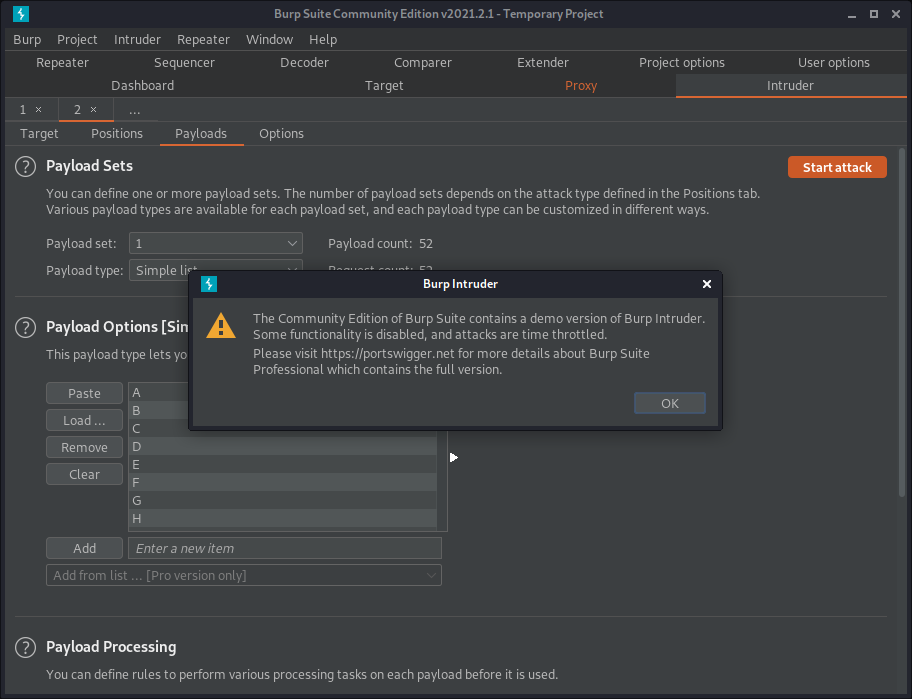Open the Window menu
This screenshot has height=699, width=912.
(x=269, y=40)
